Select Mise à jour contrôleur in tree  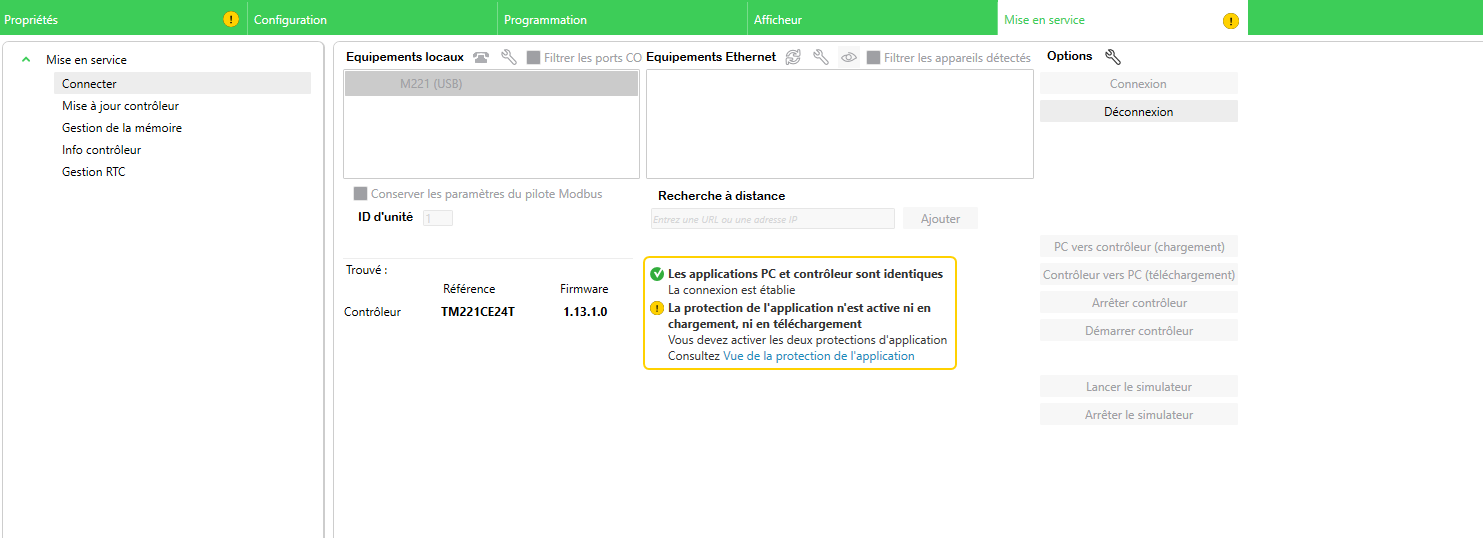point(120,106)
